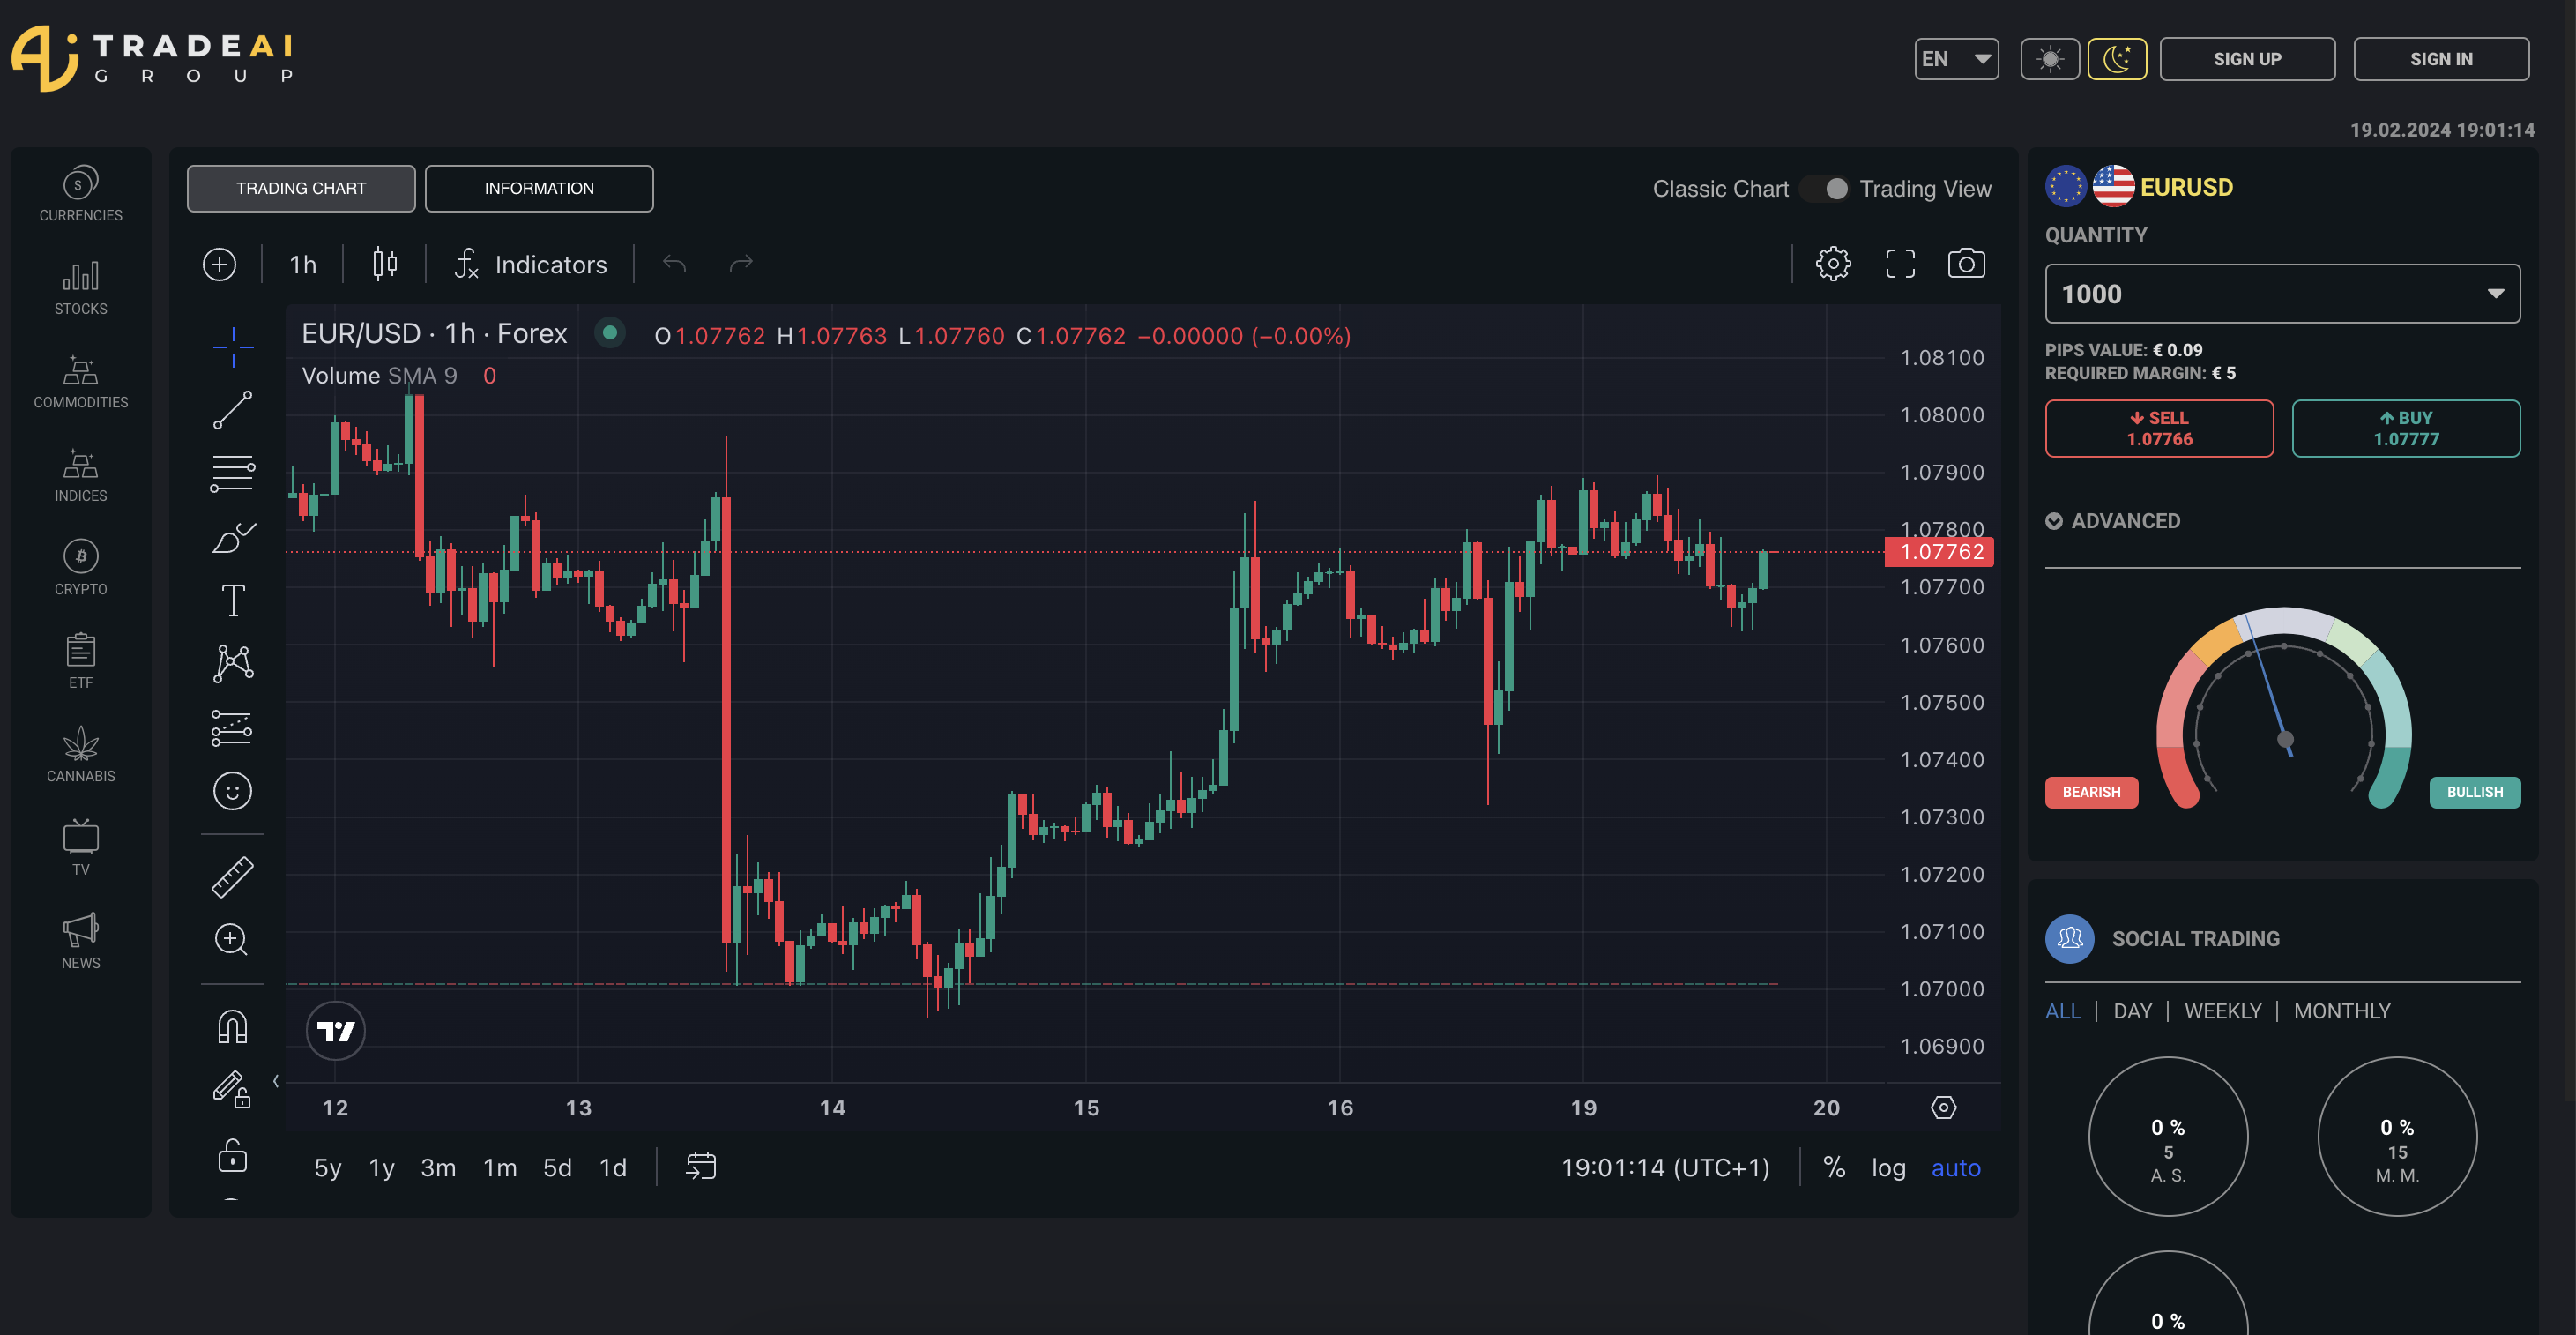Select the ALL social trading filter
Image resolution: width=2576 pixels, height=1335 pixels.
point(2063,1011)
